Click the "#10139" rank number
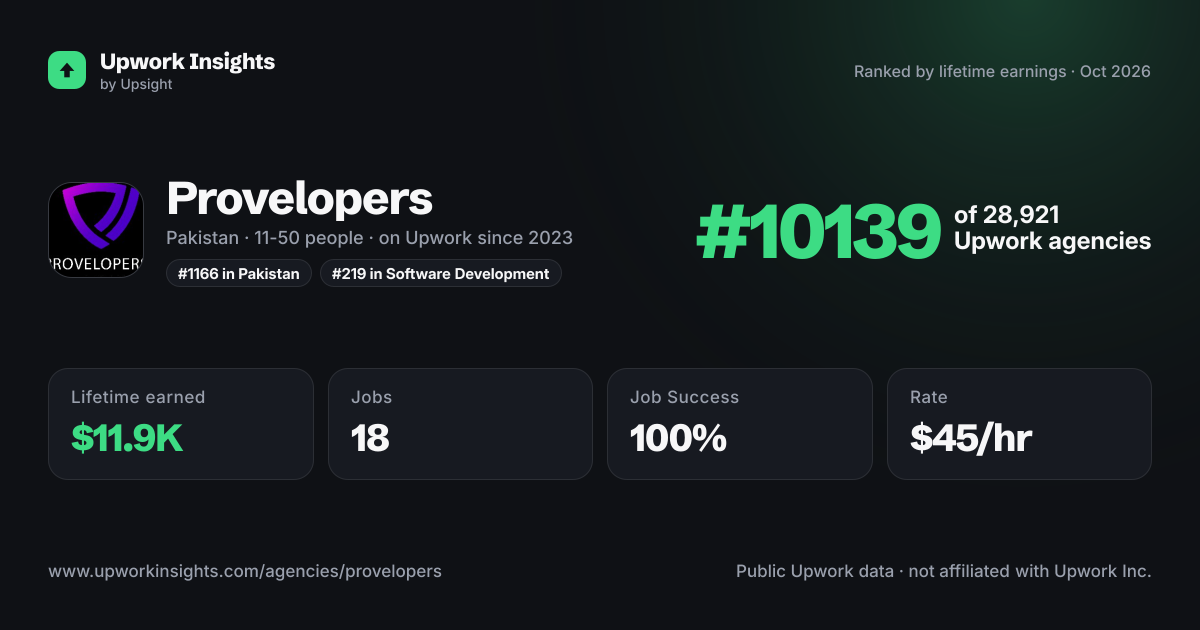Viewport: 1200px width, 630px height. point(818,231)
